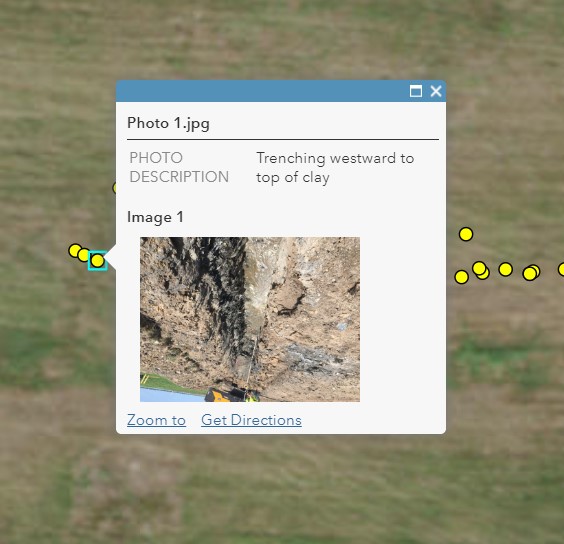Maximize the Photo 1.jpg popup window
The width and height of the screenshot is (564, 544).
pyautogui.click(x=416, y=91)
